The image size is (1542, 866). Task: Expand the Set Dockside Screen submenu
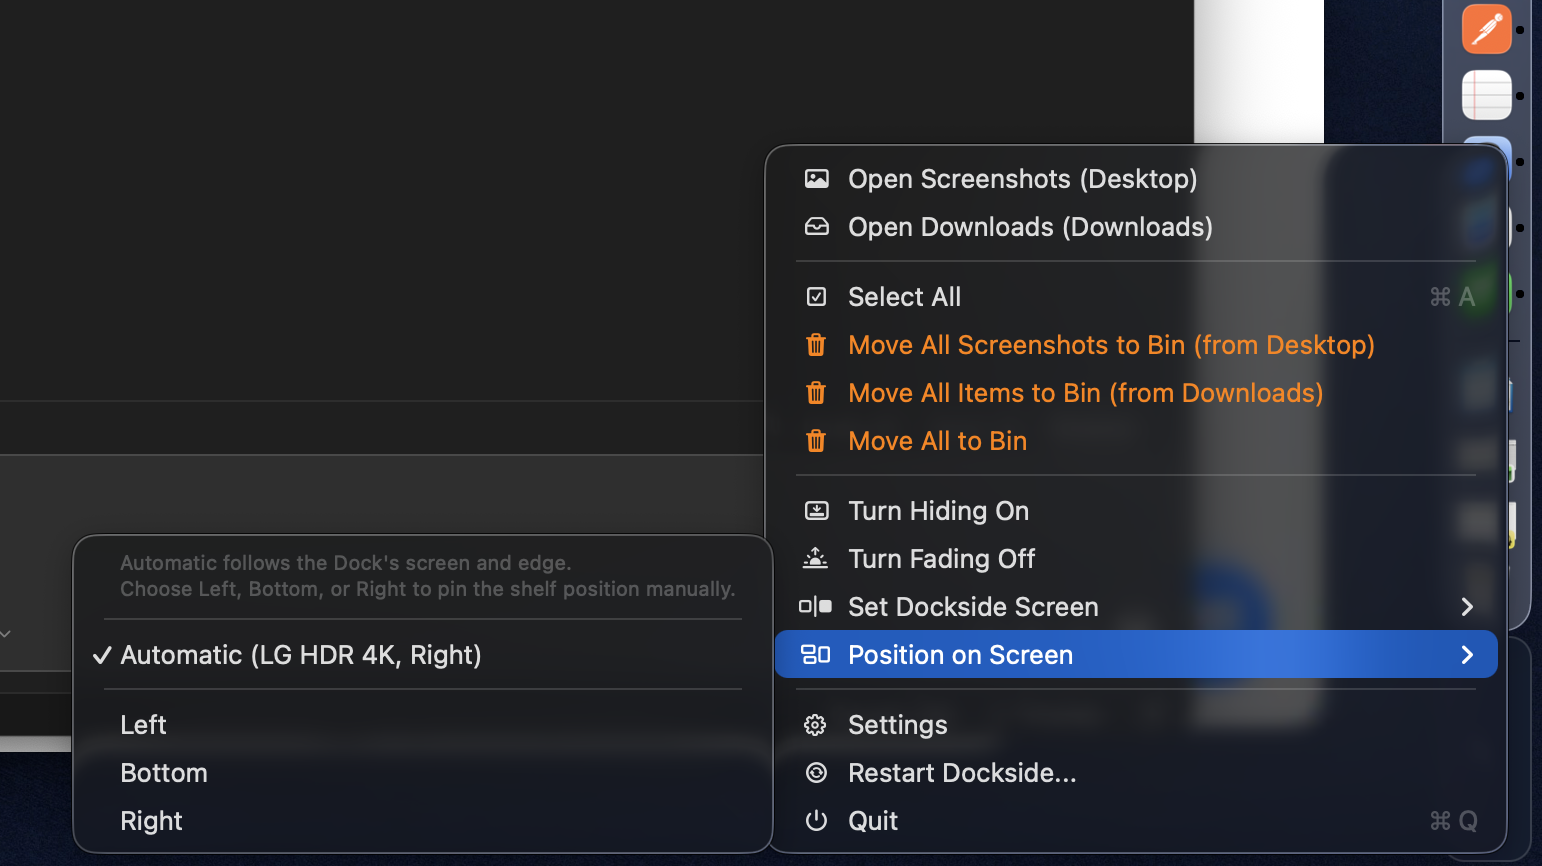(x=1467, y=606)
